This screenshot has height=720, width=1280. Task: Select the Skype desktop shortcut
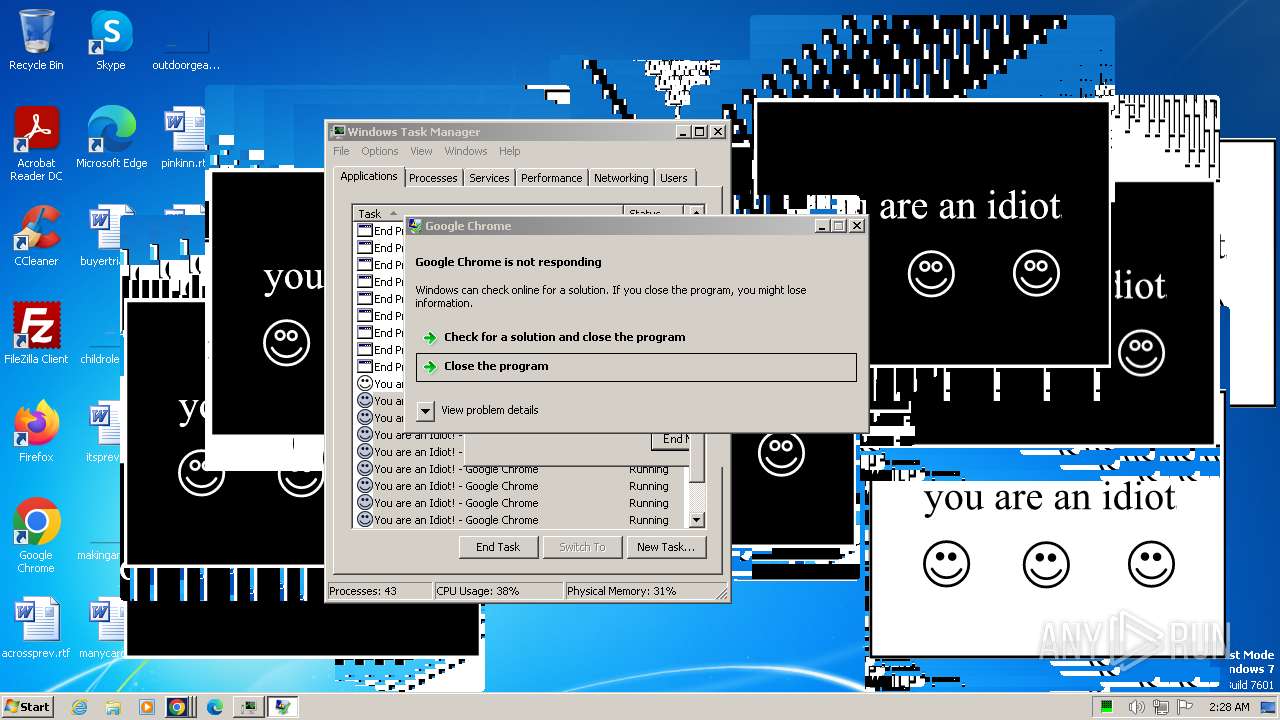(110, 40)
